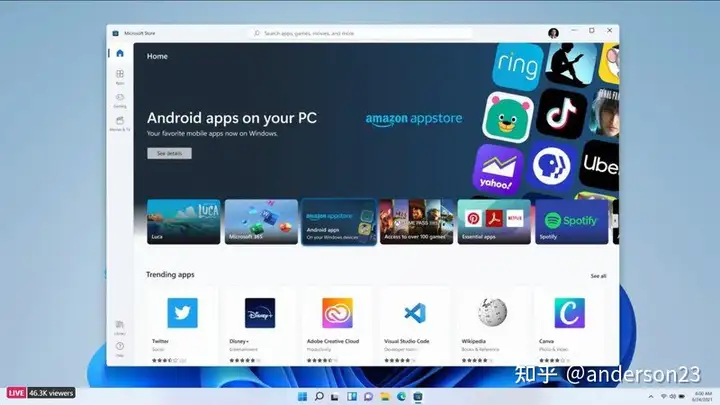Image resolution: width=720 pixels, height=405 pixels.
Task: Click See all for Trending apps
Action: click(x=598, y=276)
